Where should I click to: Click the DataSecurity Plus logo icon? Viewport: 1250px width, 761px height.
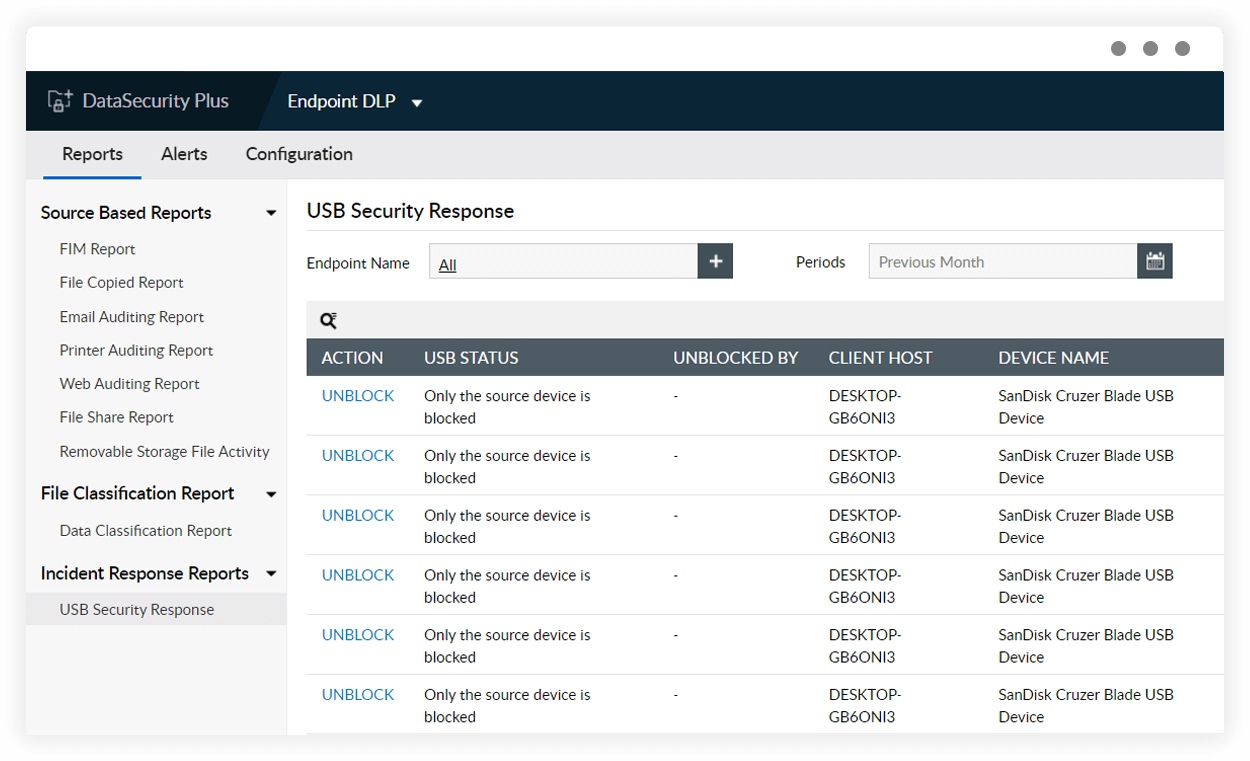57,100
